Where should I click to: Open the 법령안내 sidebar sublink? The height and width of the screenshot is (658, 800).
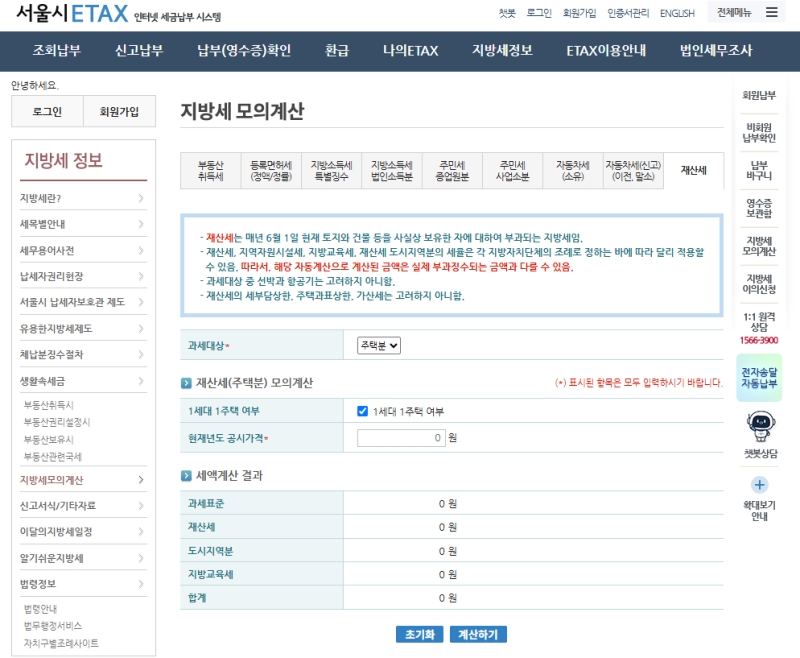(40, 609)
